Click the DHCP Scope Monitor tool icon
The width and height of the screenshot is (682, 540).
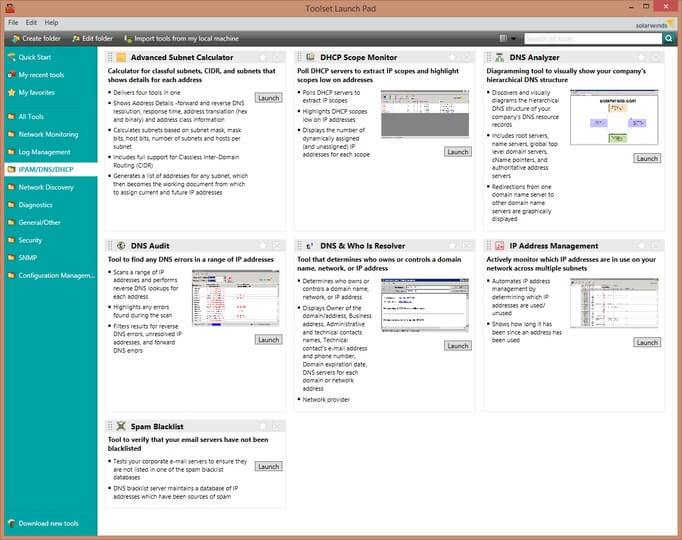click(x=311, y=57)
